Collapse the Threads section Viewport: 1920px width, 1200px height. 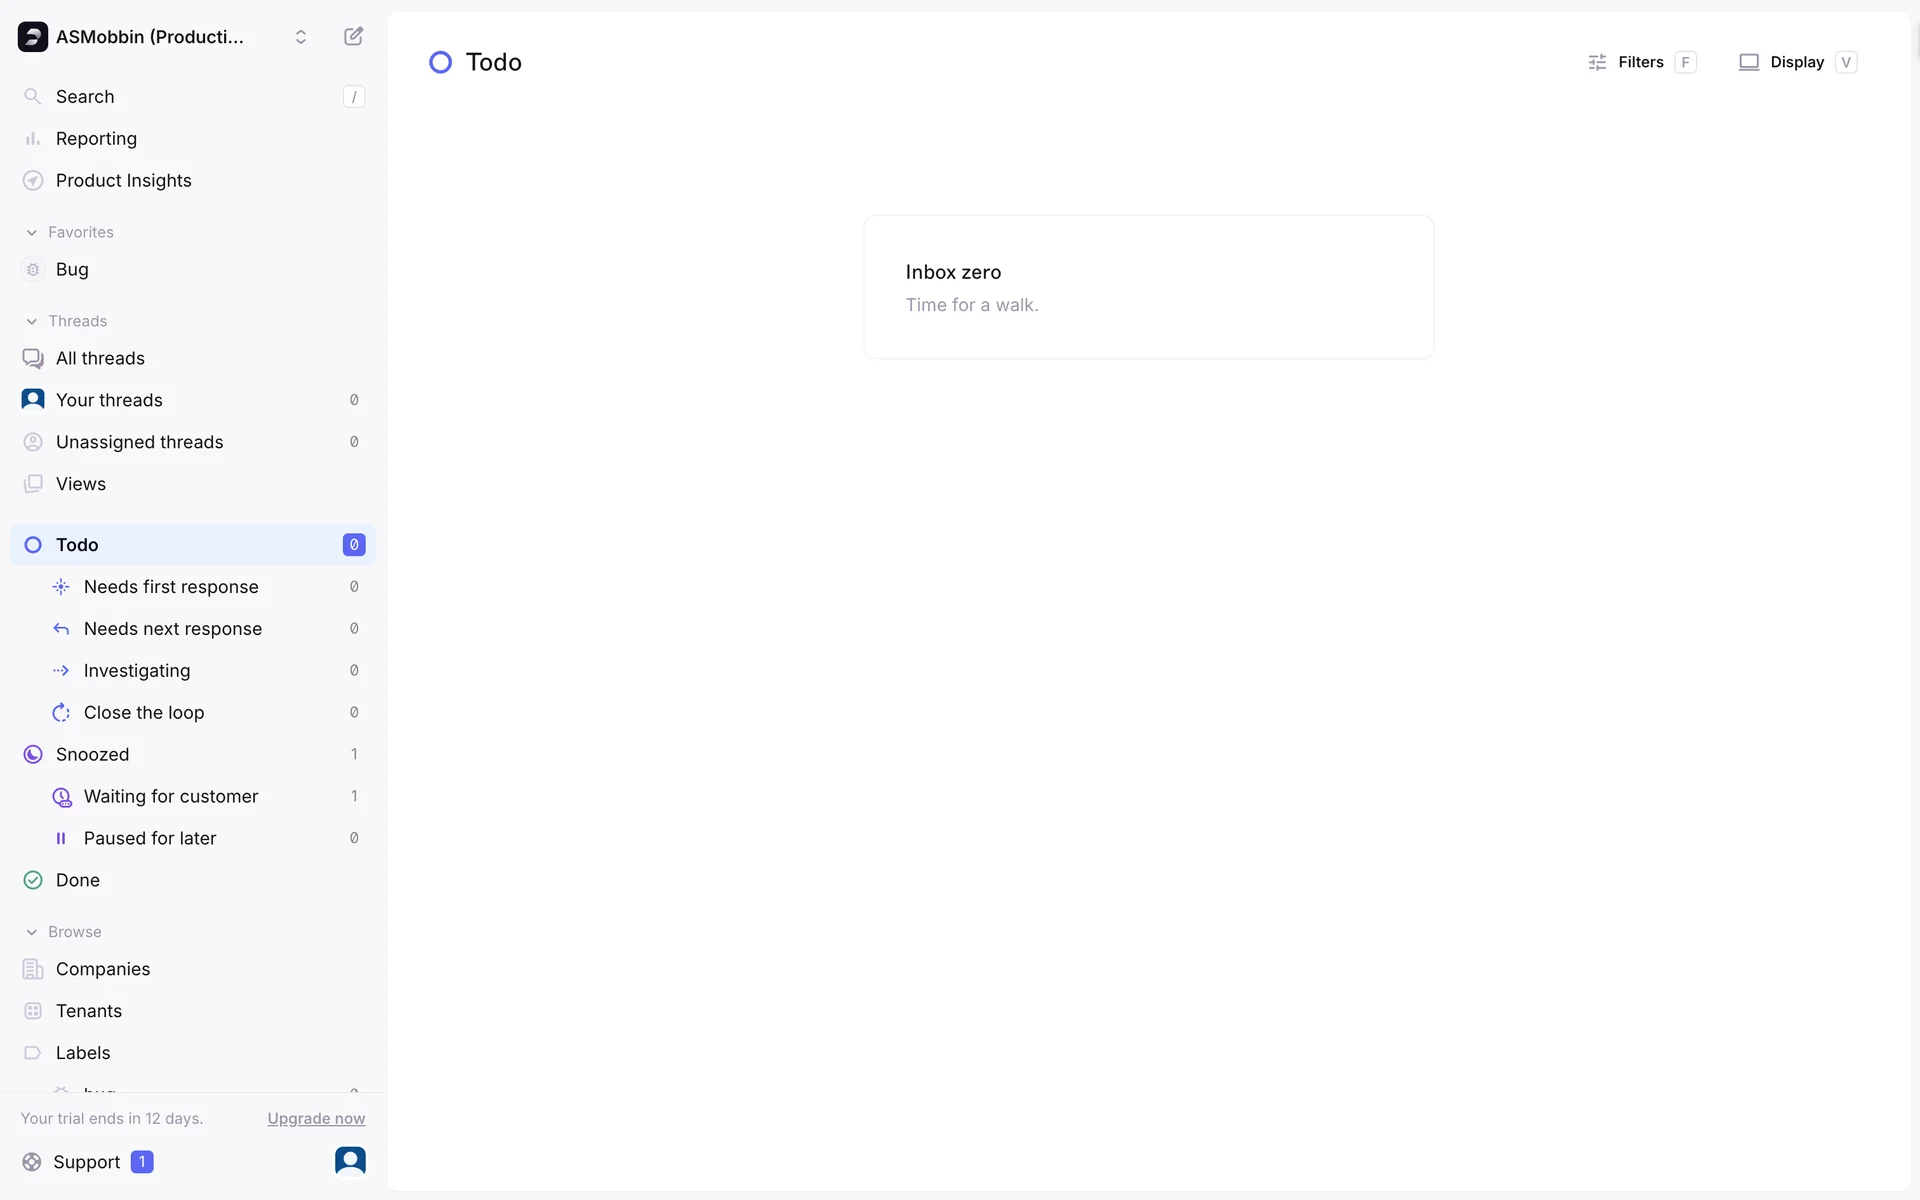point(32,321)
